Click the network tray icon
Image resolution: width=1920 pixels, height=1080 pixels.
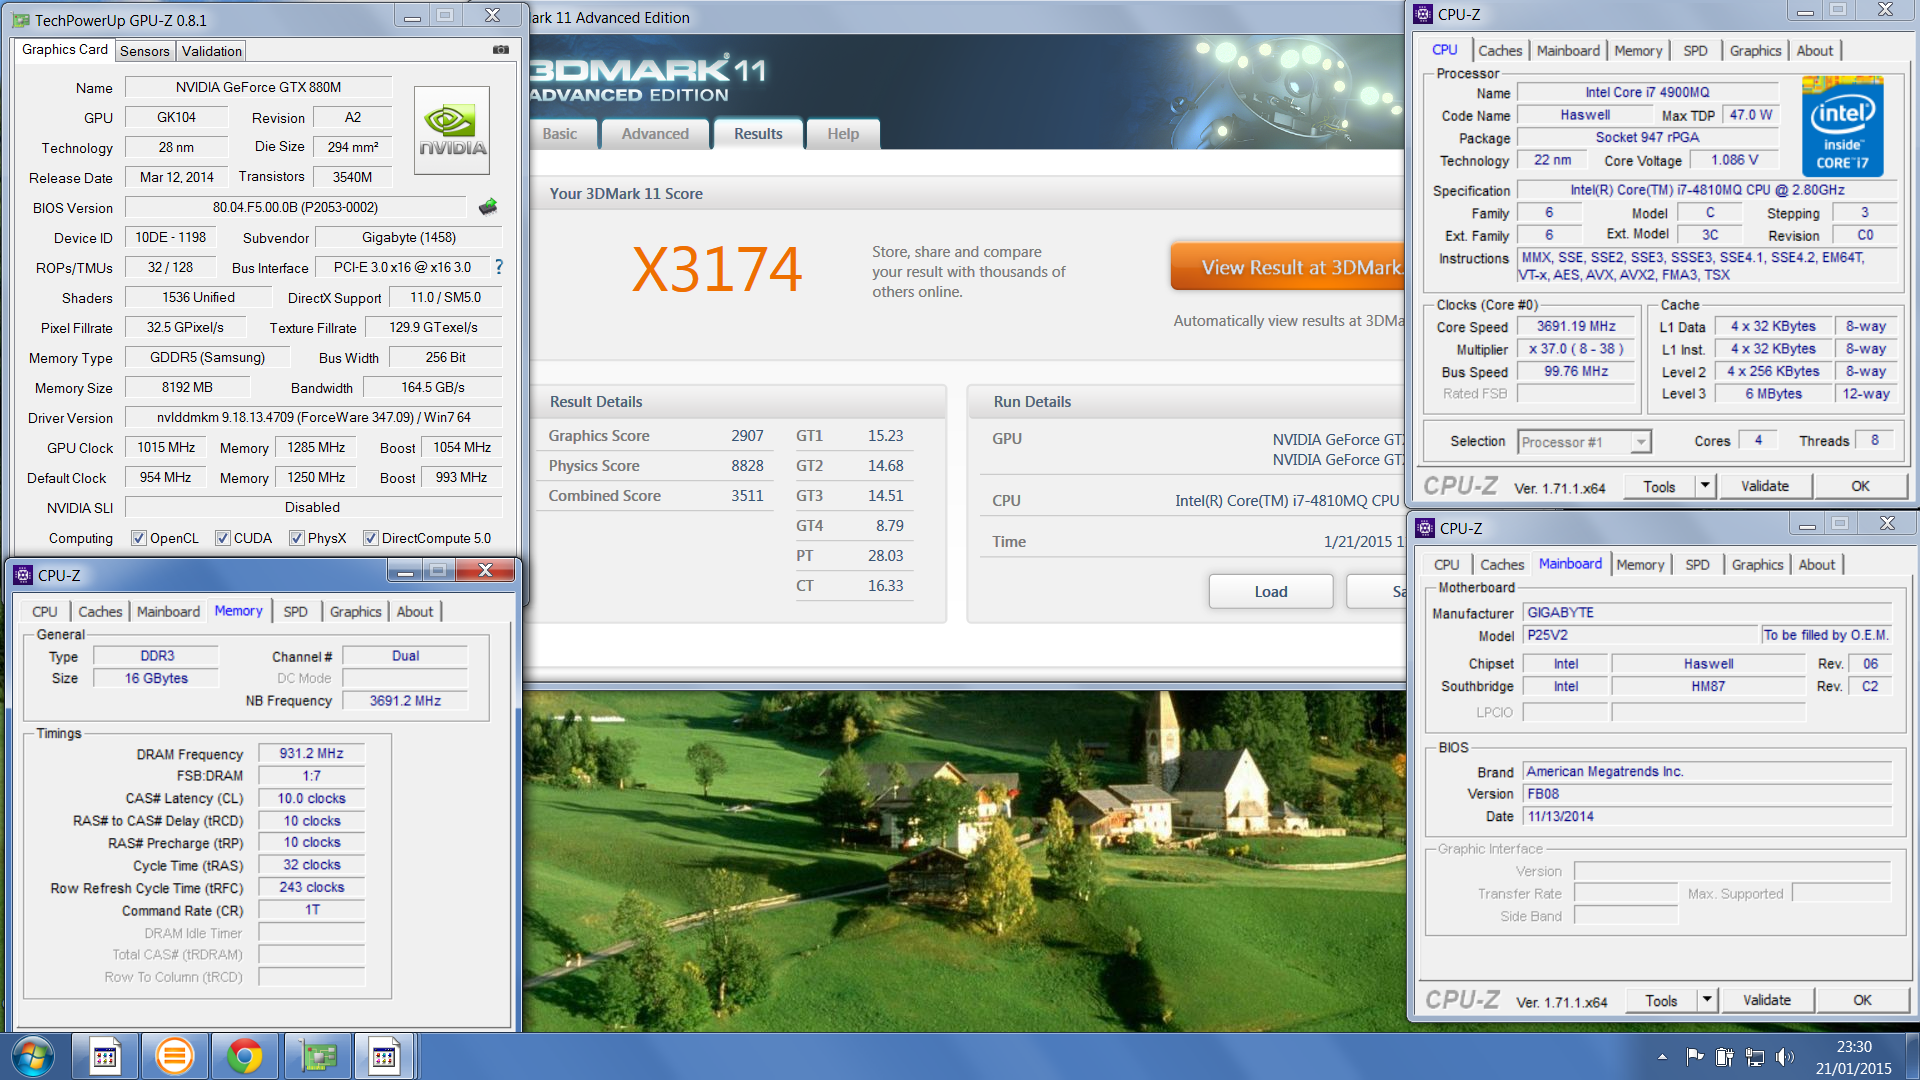(x=1754, y=1057)
